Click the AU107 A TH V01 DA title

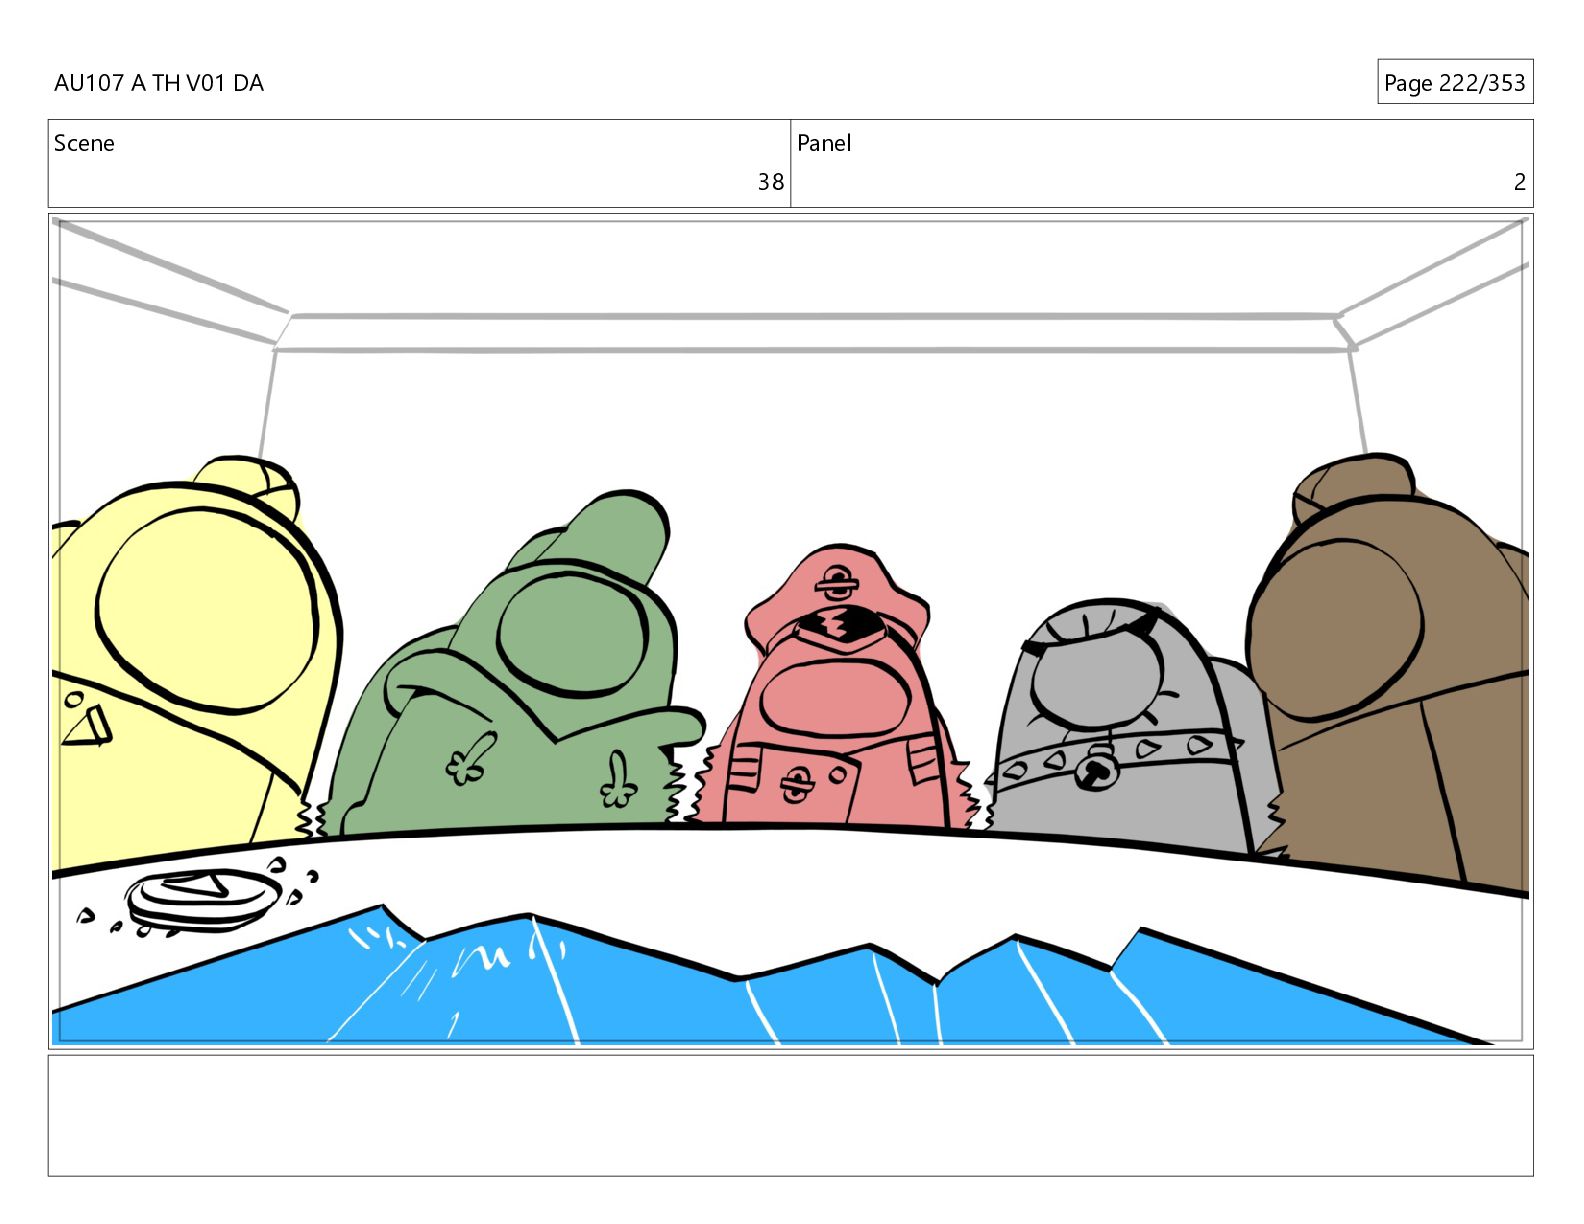(x=159, y=83)
